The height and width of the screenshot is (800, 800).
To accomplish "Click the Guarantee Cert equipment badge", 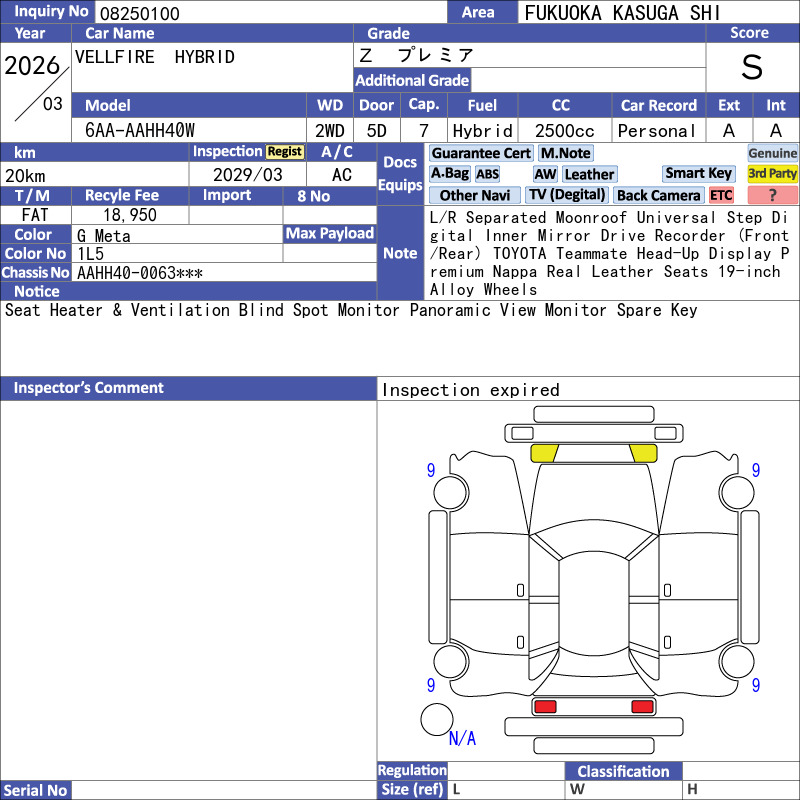I will click(x=481, y=153).
